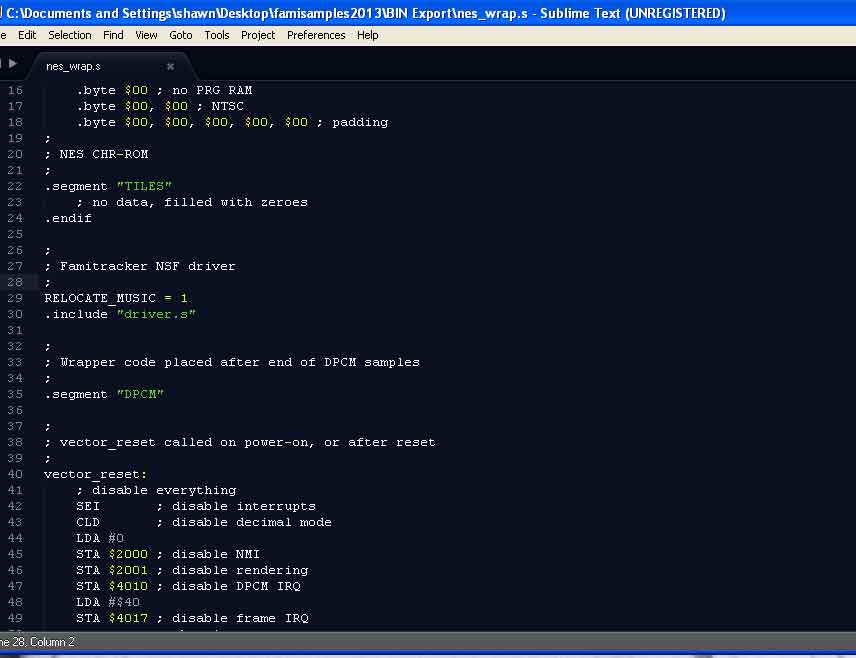Click the "TILES" segment string
Viewport: 856px width, 658px height.
pyautogui.click(x=145, y=186)
